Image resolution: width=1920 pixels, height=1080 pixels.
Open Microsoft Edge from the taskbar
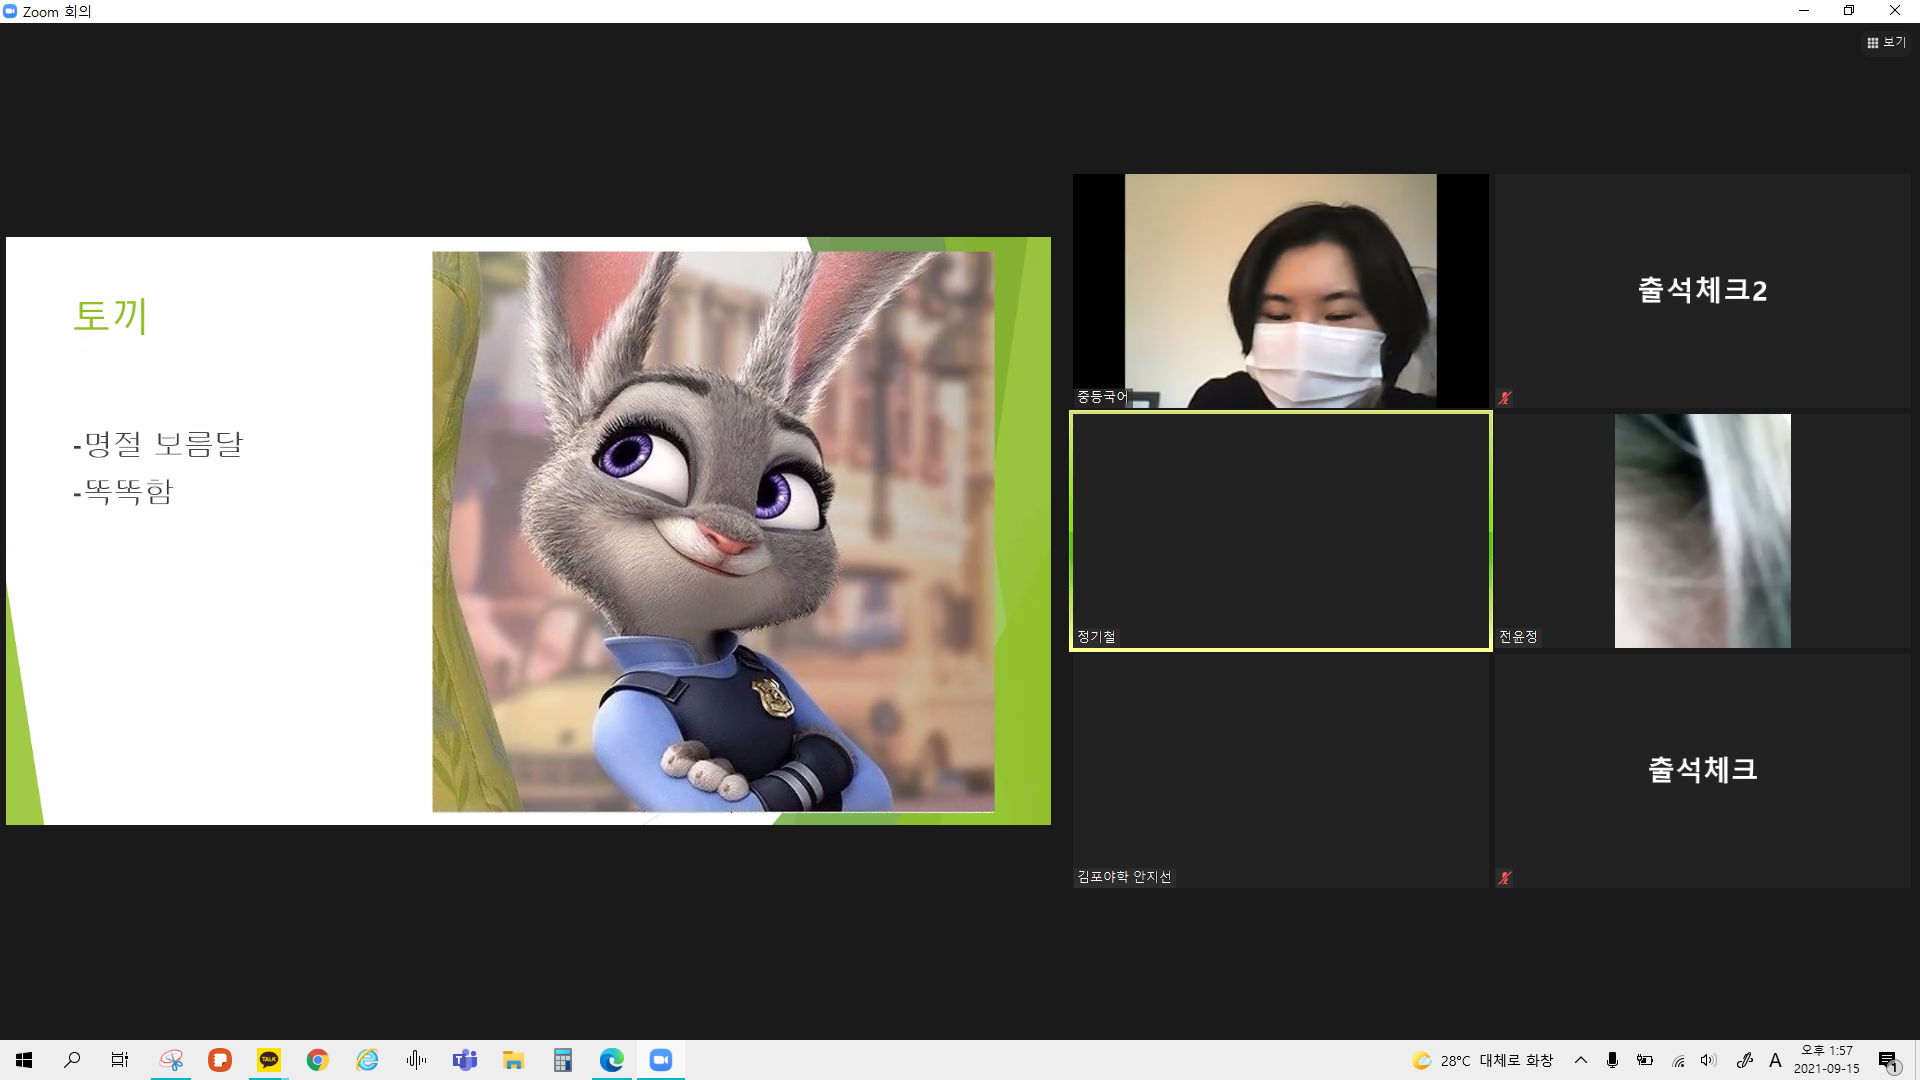(x=612, y=1060)
